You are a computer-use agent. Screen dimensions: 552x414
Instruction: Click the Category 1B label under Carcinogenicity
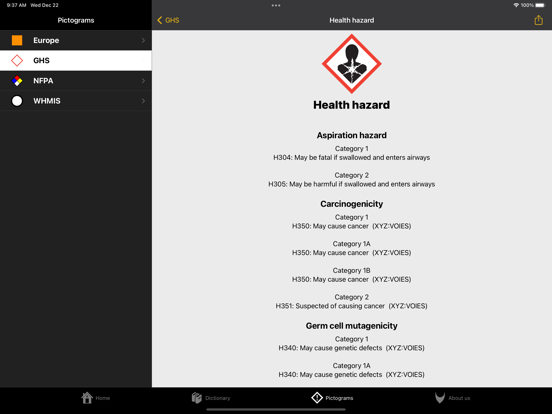click(352, 270)
